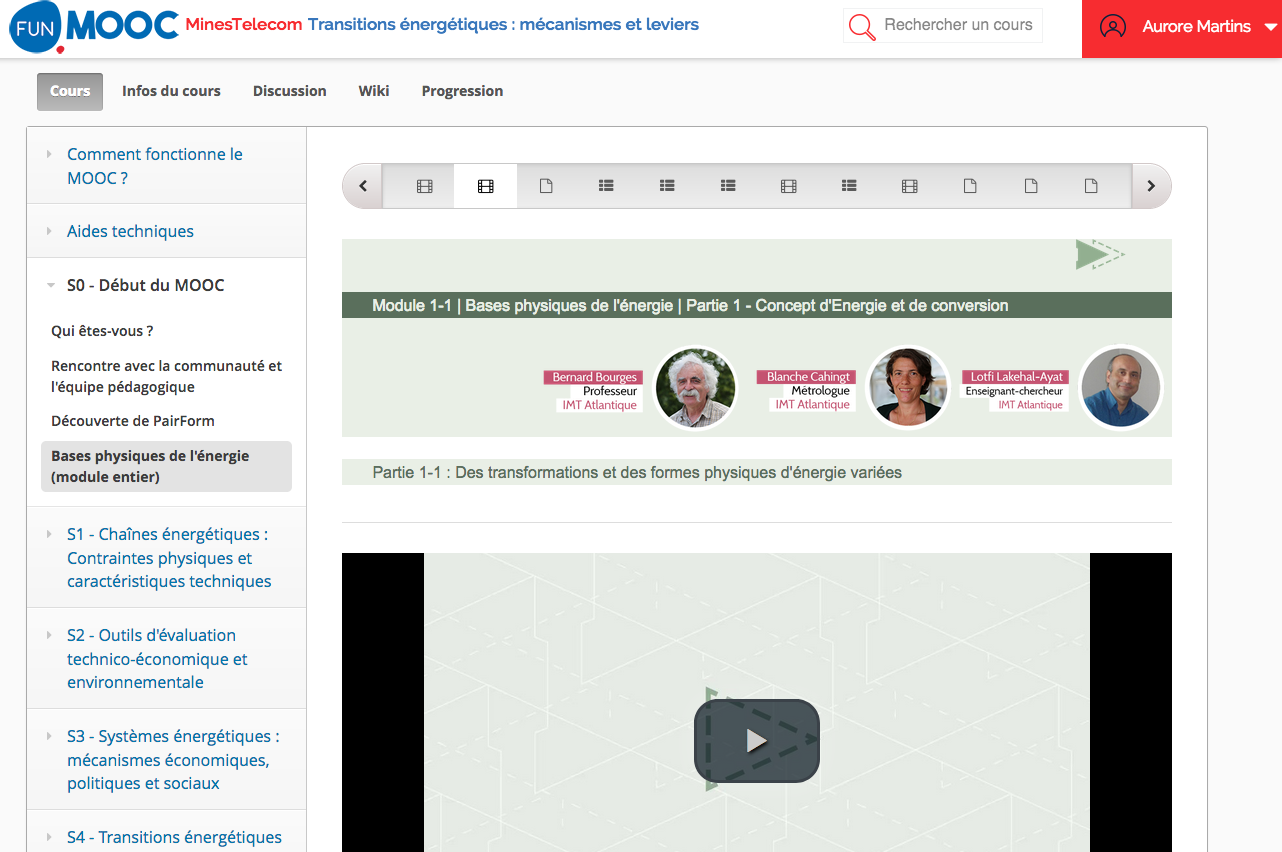1282x852 pixels.
Task: Click the 'Professeur' role label
Action: point(610,391)
